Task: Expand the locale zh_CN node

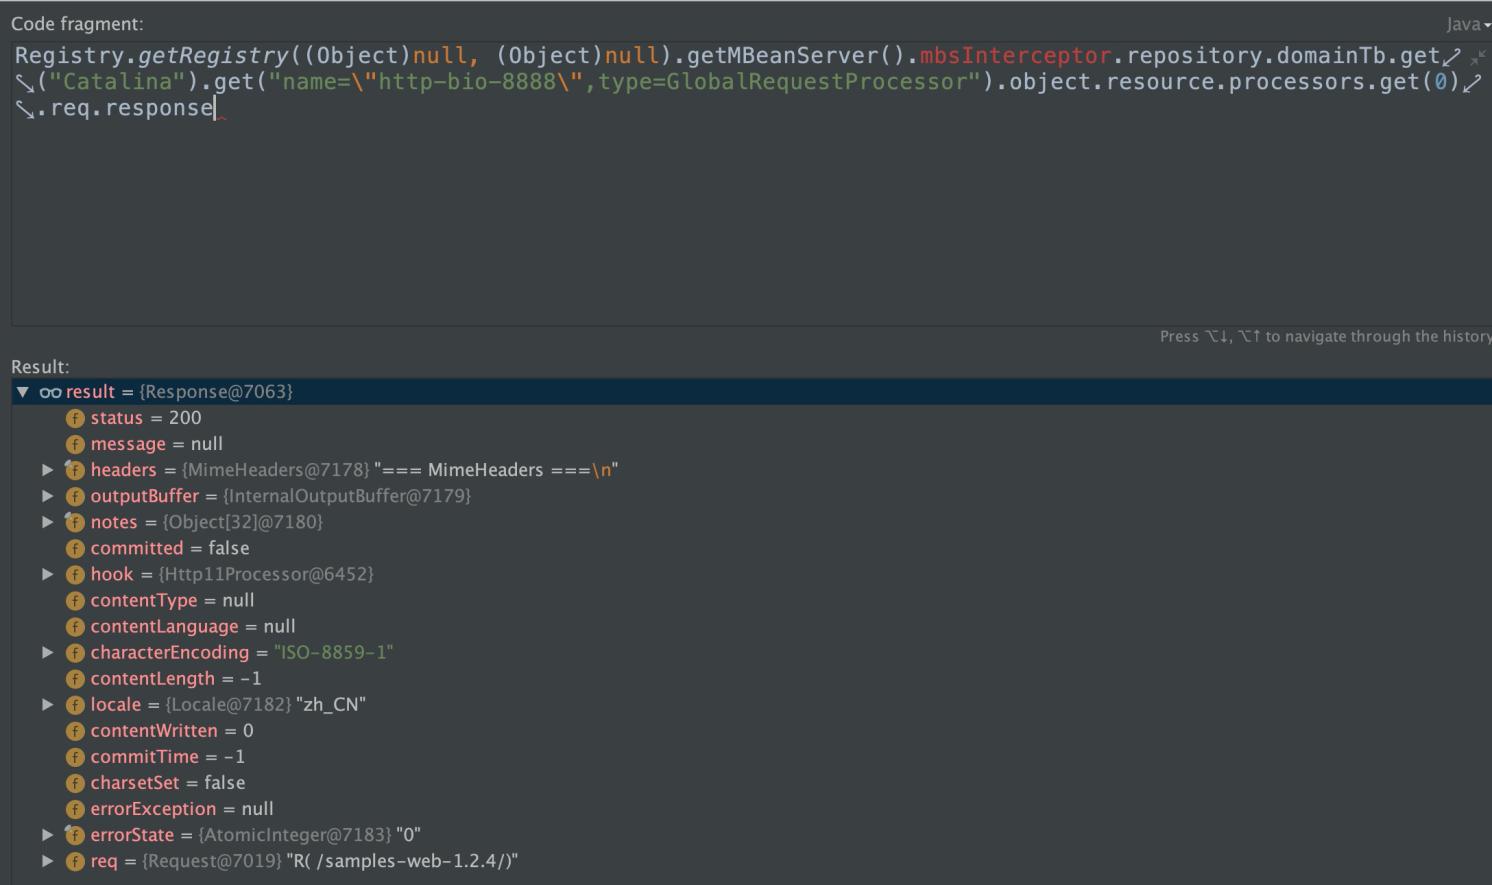Action: pyautogui.click(x=47, y=705)
